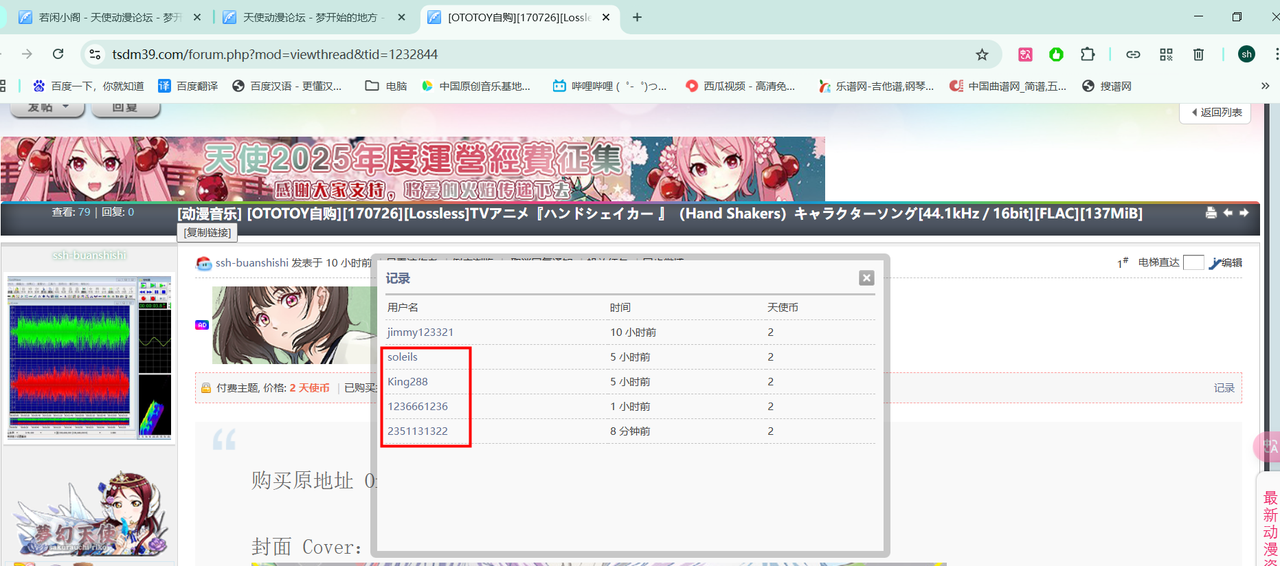Open the 中国曲谱网 bookmark

click(x=1008, y=86)
